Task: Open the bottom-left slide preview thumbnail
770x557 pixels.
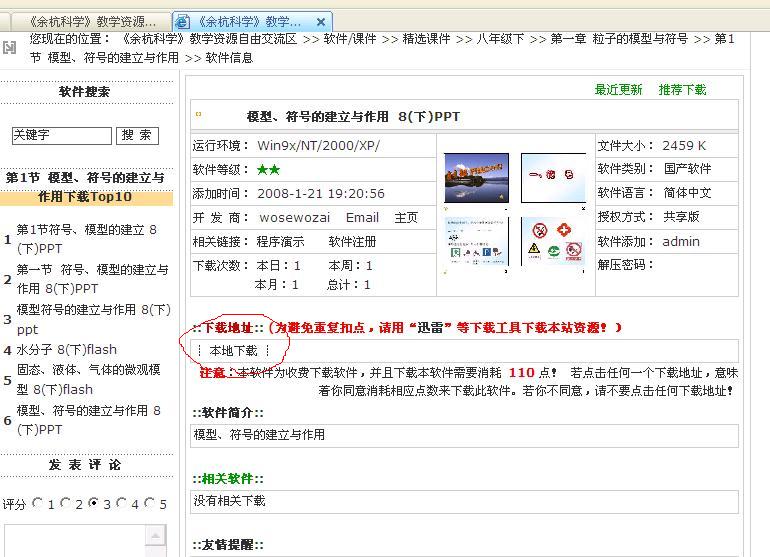Action: click(x=476, y=242)
